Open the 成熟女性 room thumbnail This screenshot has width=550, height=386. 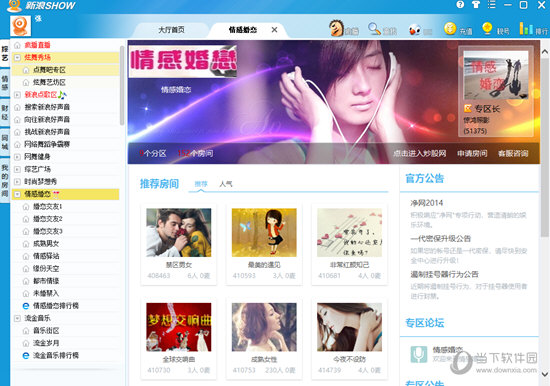tap(264, 327)
